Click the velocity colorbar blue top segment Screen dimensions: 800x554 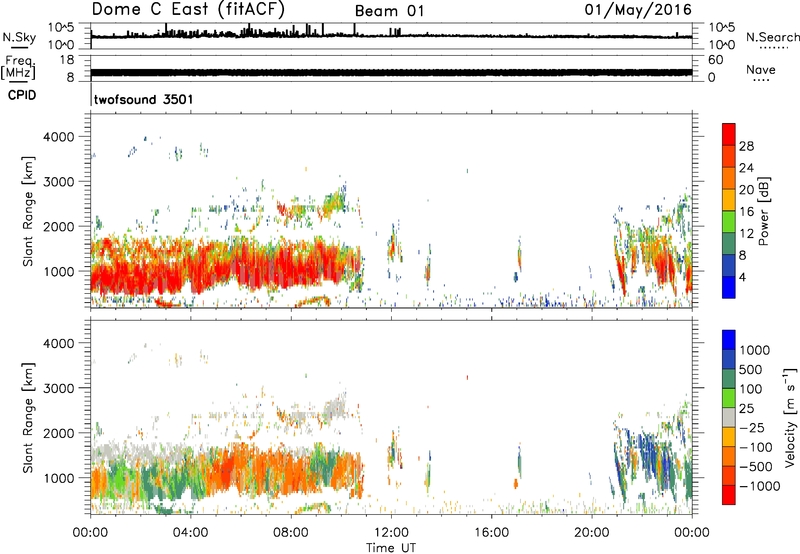coord(729,340)
